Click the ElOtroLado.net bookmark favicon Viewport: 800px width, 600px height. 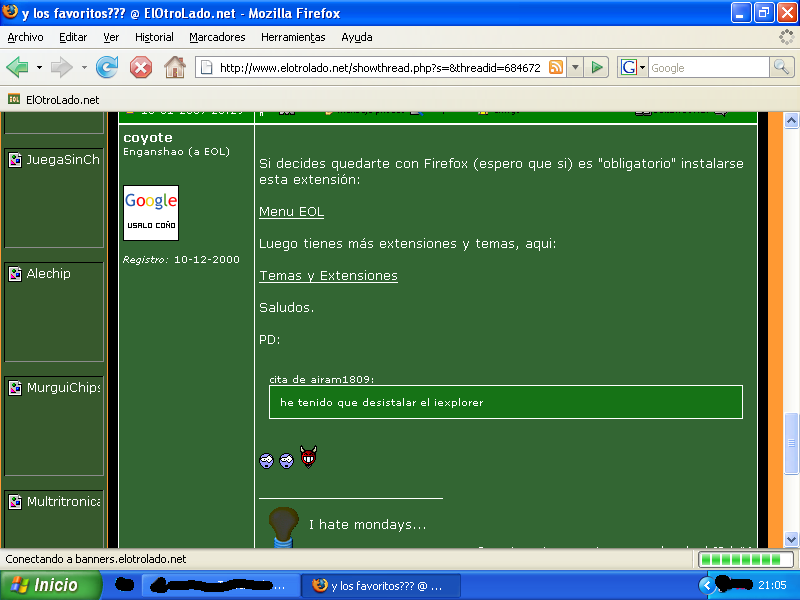coord(14,99)
